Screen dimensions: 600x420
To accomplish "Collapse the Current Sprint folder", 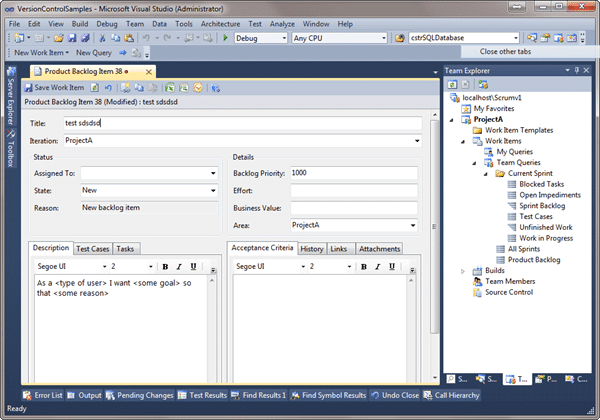I will [486, 174].
